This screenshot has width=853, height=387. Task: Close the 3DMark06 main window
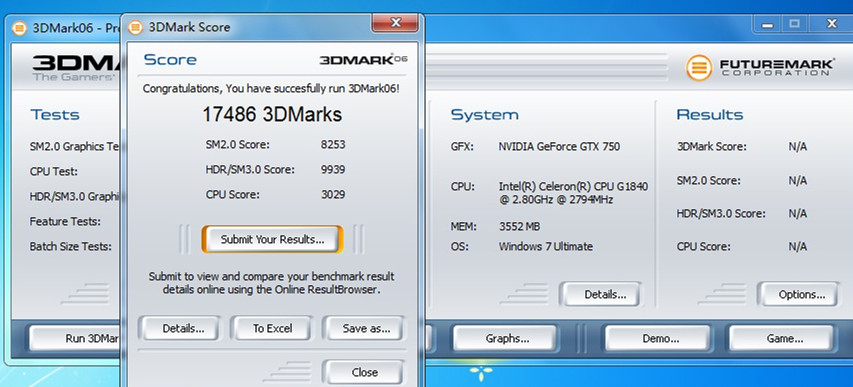tap(831, 24)
